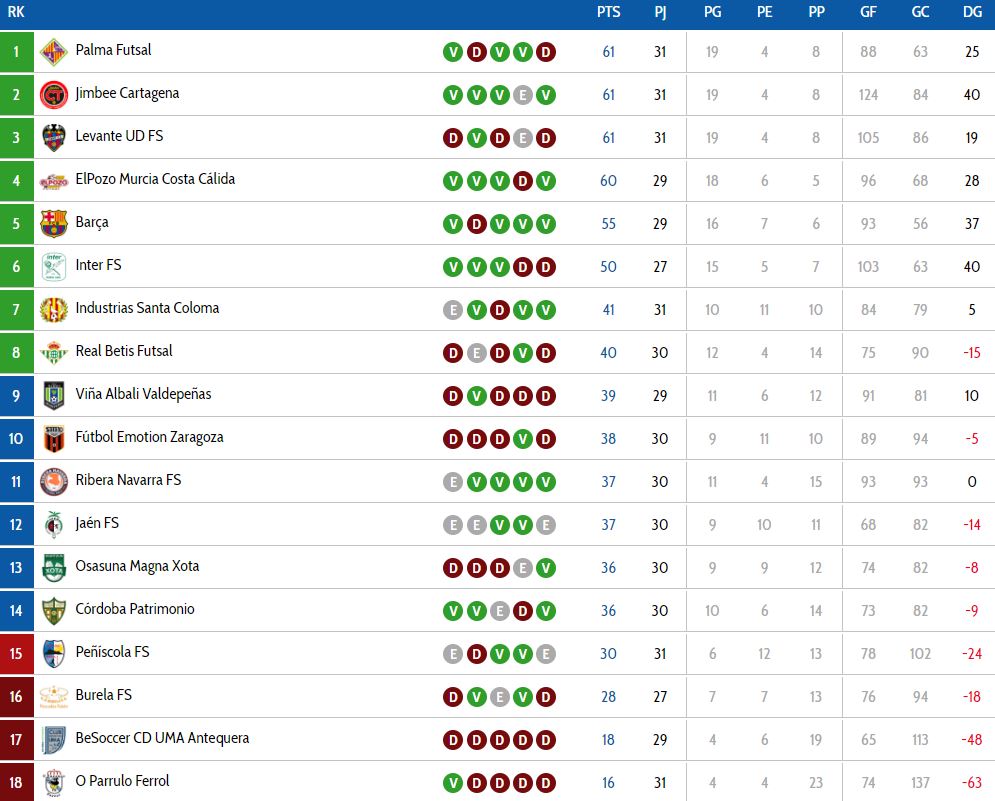
Task: Click the dark red rank 18 badge
Action: coord(16,782)
